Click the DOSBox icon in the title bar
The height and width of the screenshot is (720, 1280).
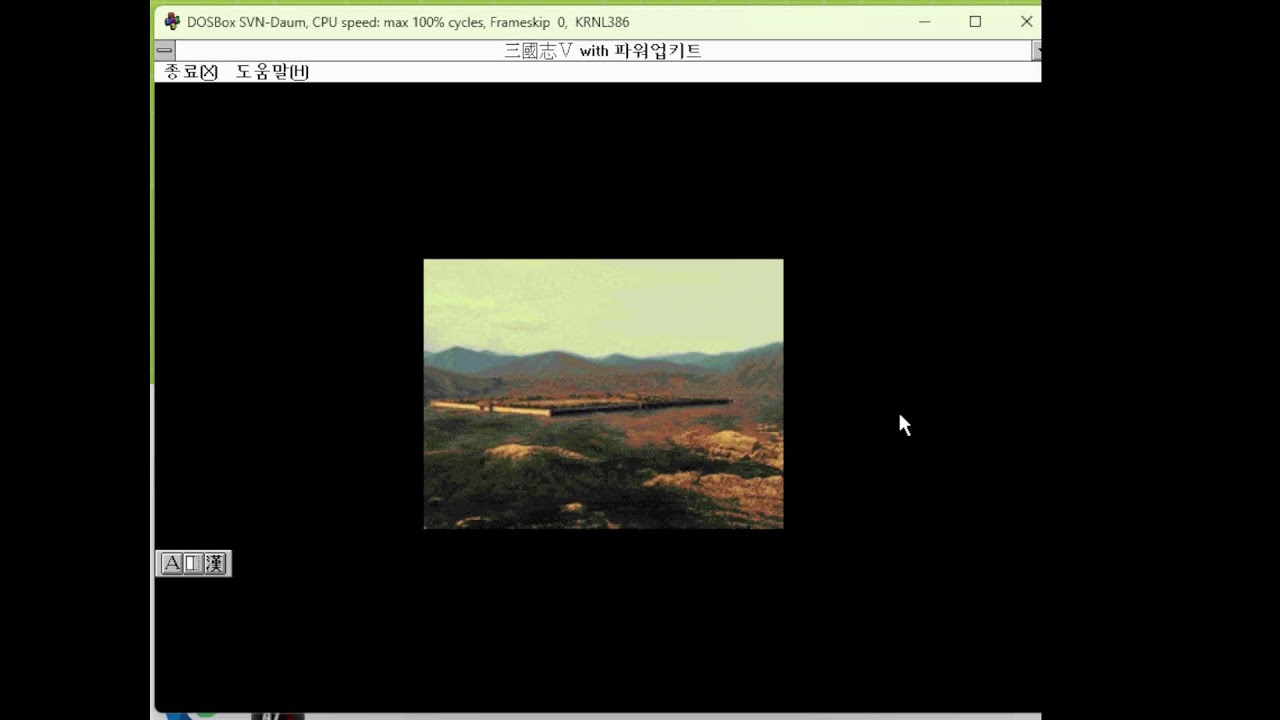[172, 22]
